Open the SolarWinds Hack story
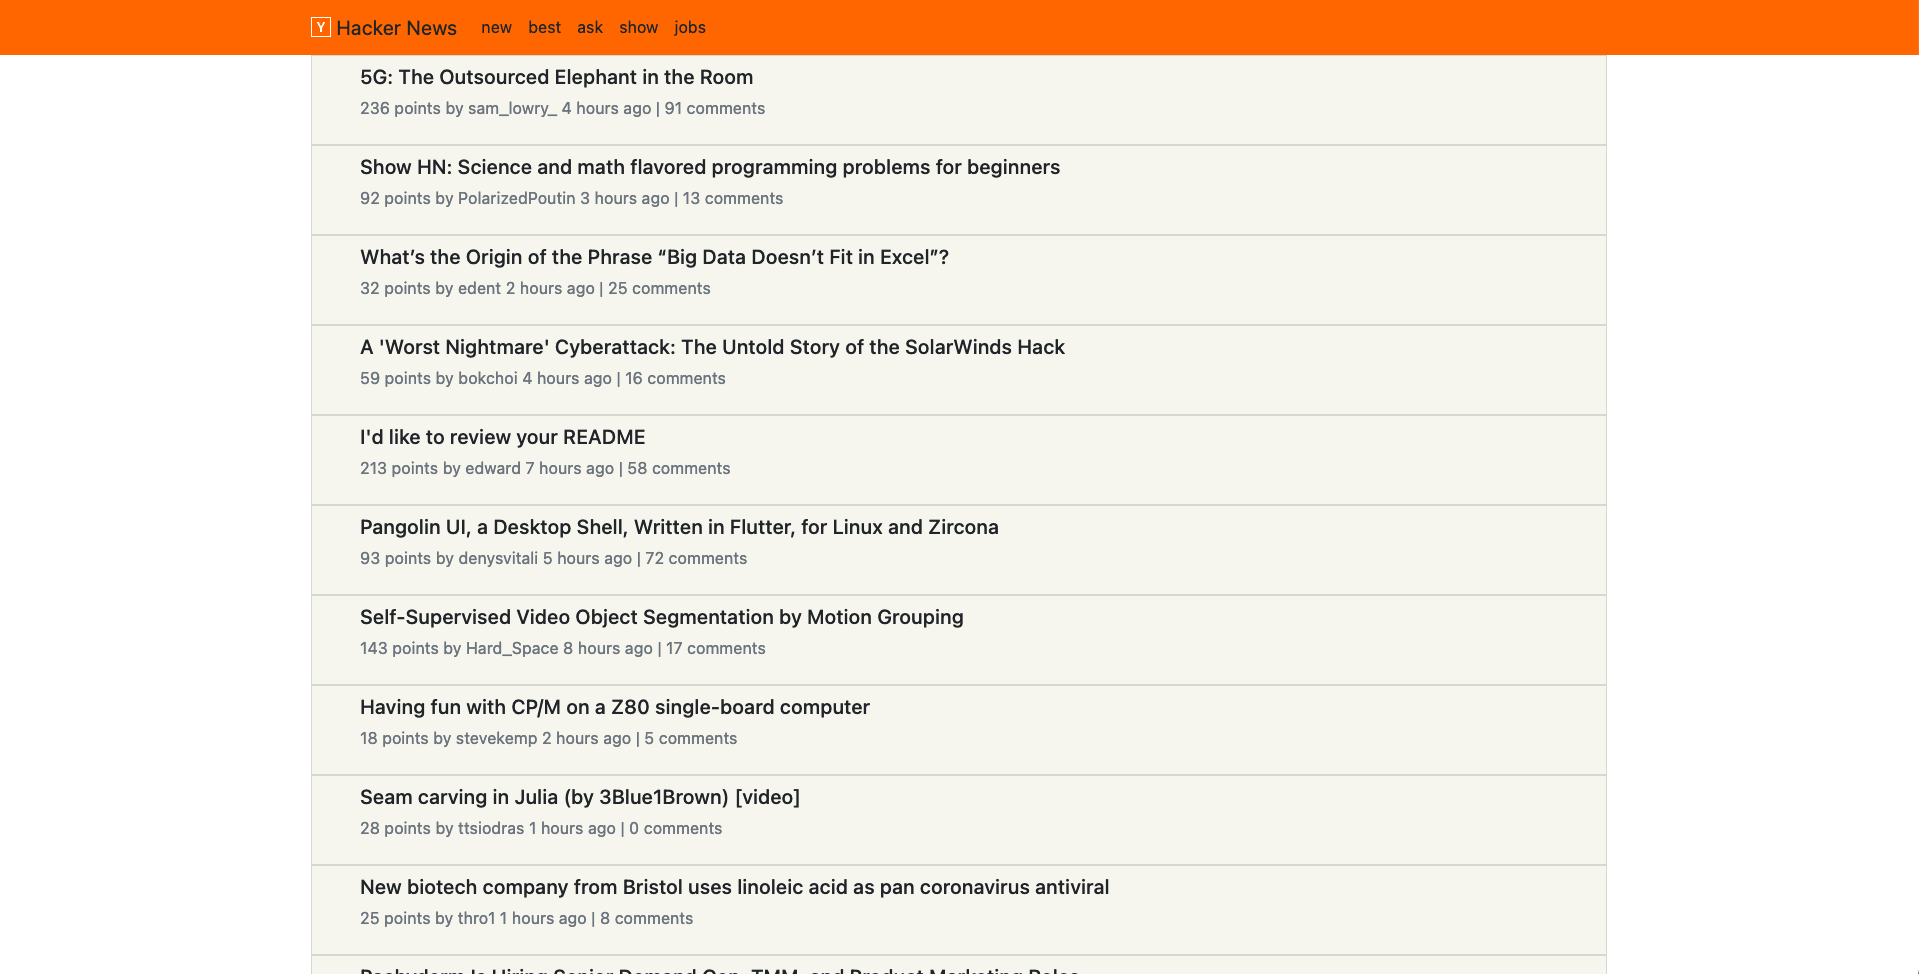Image resolution: width=1919 pixels, height=974 pixels. click(712, 347)
